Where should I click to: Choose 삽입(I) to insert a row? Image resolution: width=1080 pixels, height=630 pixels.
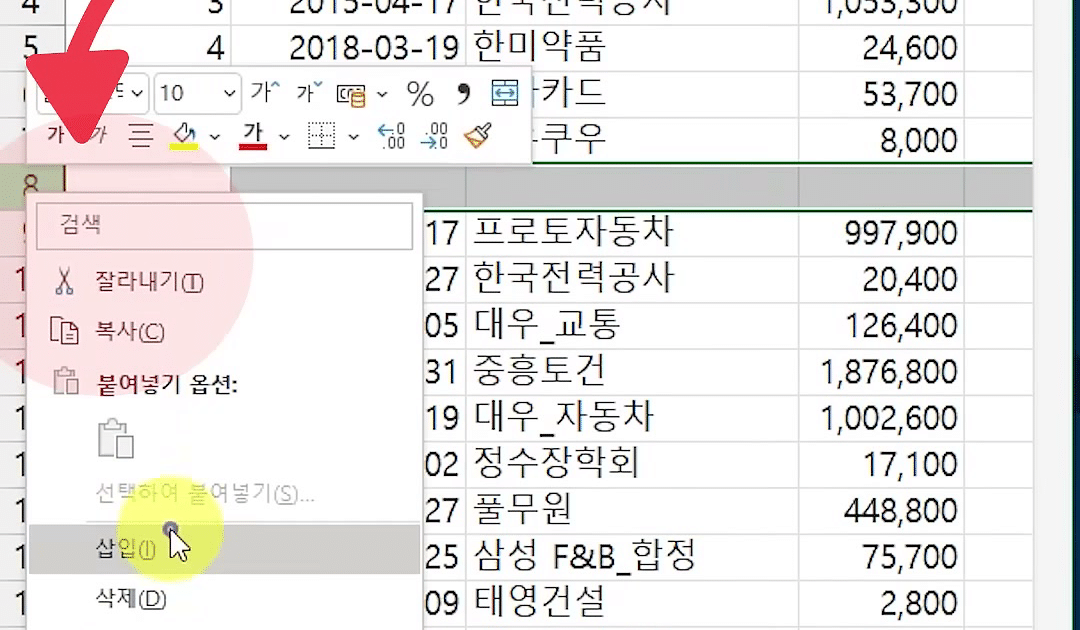point(223,549)
